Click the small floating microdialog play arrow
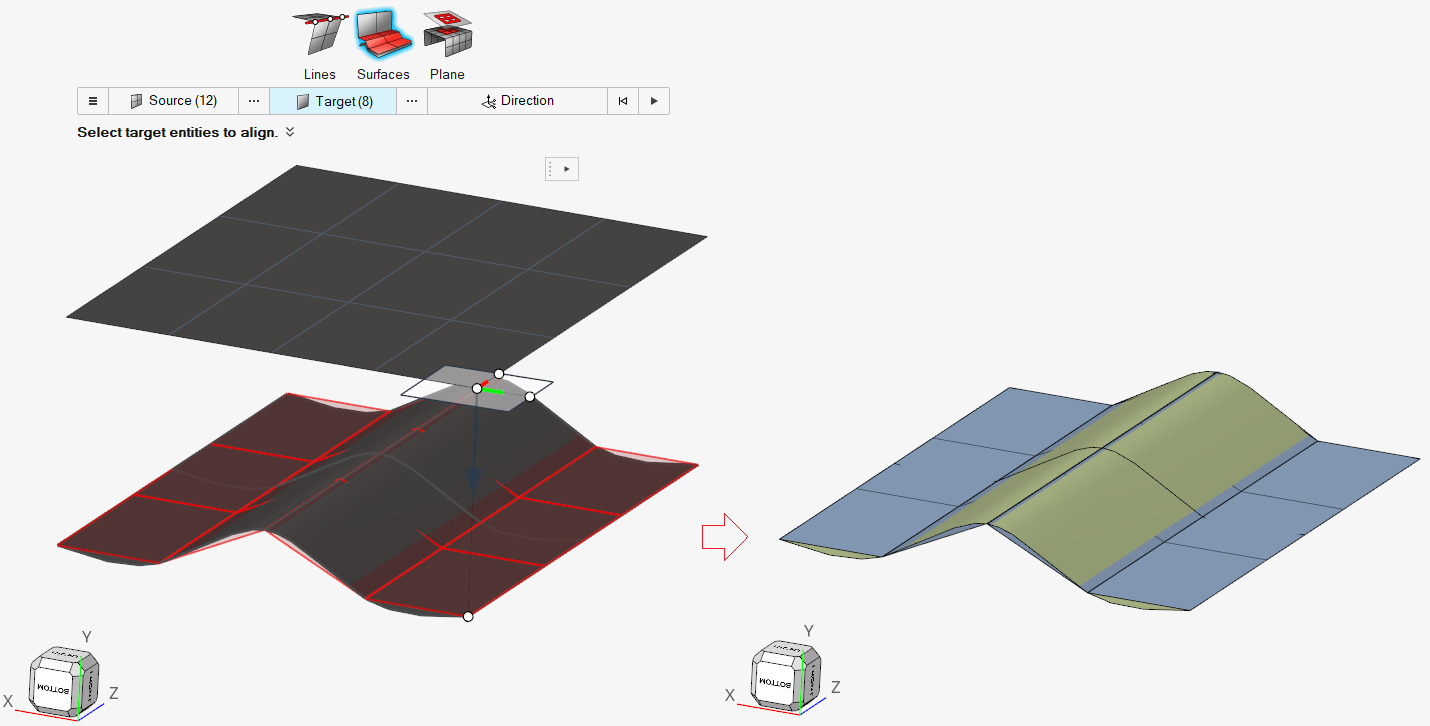Viewport: 1430px width, 726px height. [567, 169]
